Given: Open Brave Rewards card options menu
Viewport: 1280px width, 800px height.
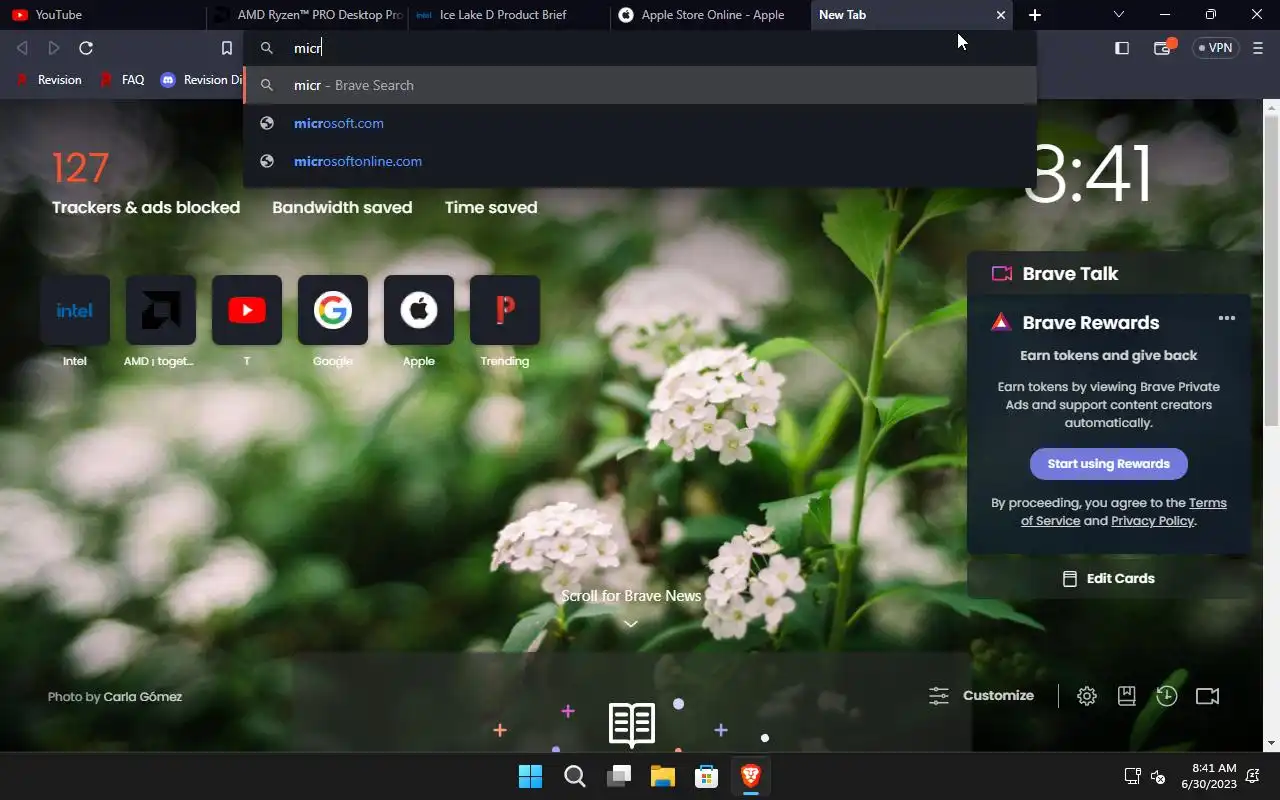Looking at the screenshot, I should (x=1227, y=318).
